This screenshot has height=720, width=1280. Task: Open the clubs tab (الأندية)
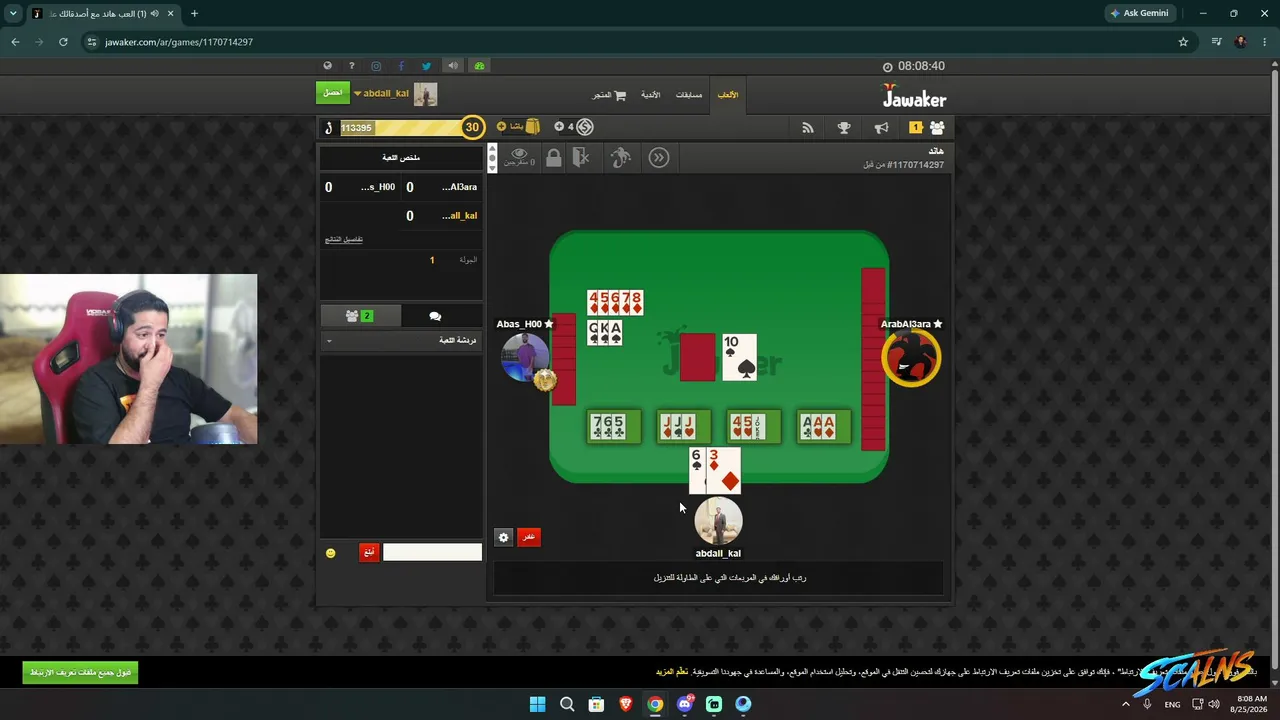[x=650, y=95]
